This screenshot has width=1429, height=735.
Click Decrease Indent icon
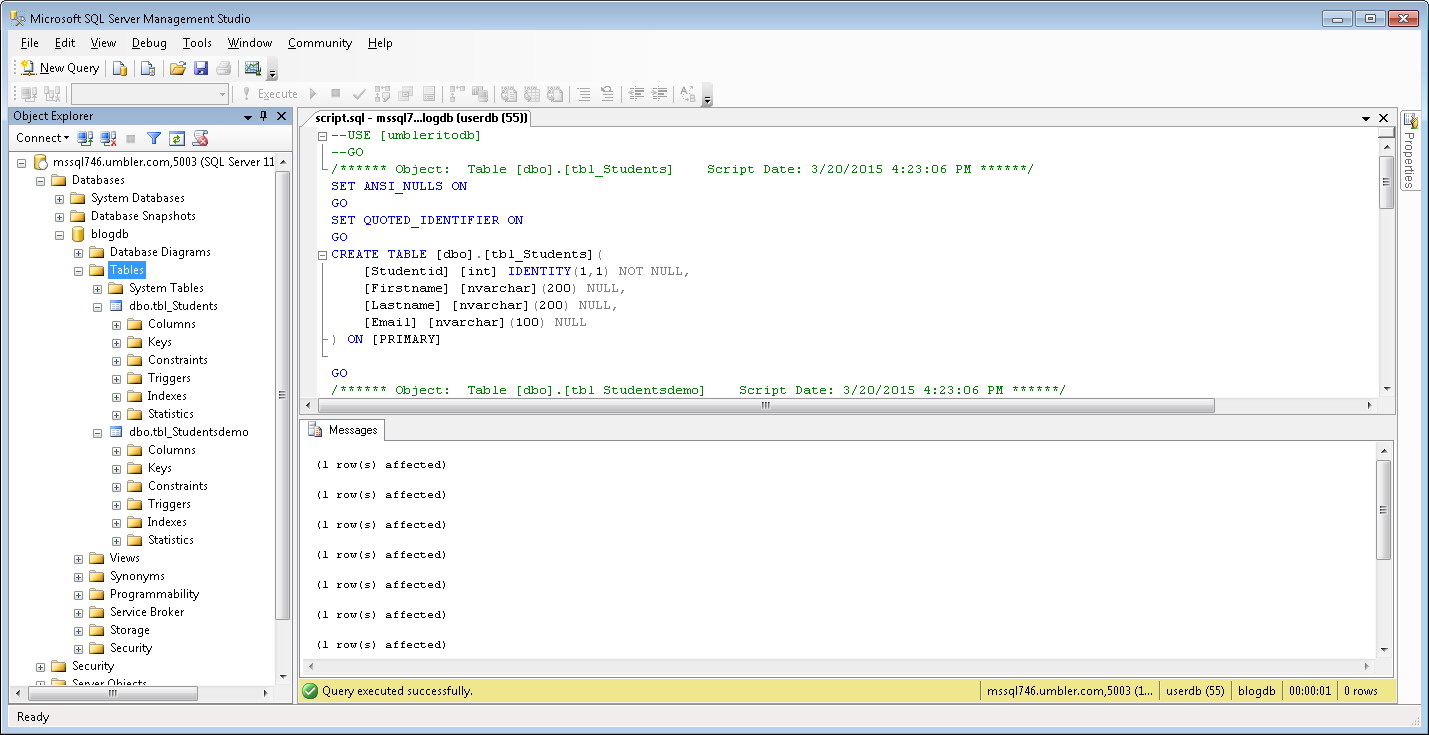tap(636, 94)
